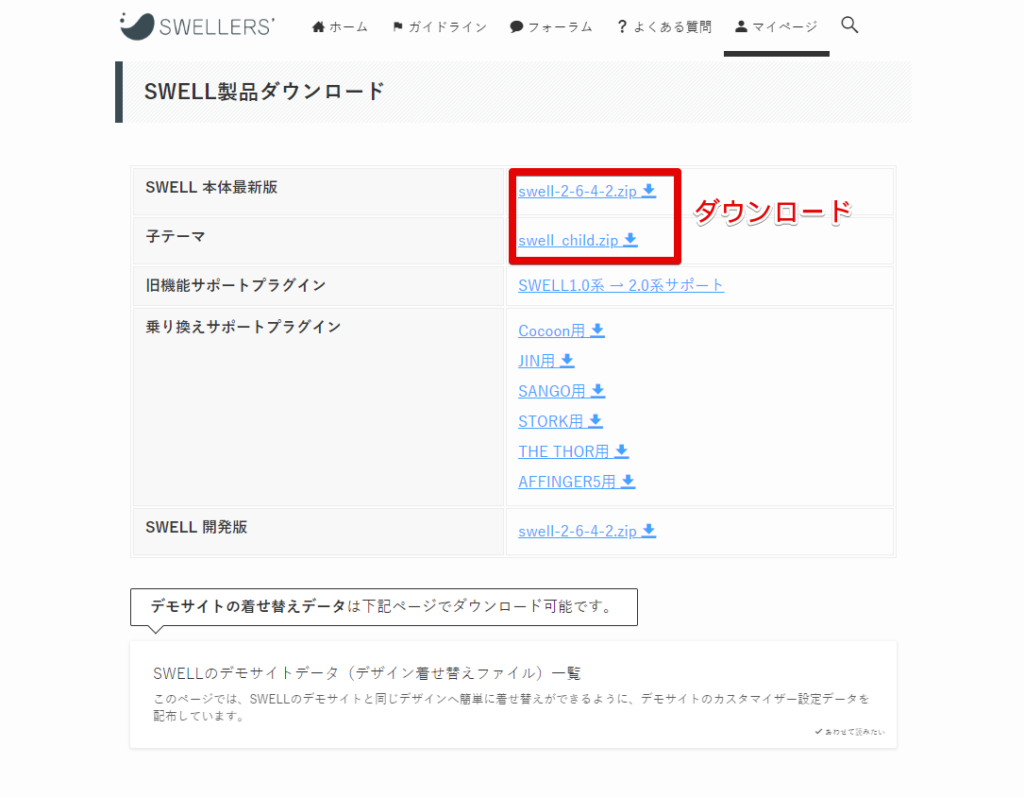Image resolution: width=1024 pixels, height=797 pixels.
Task: Click question mark icon beside よくある質問
Action: (x=622, y=27)
